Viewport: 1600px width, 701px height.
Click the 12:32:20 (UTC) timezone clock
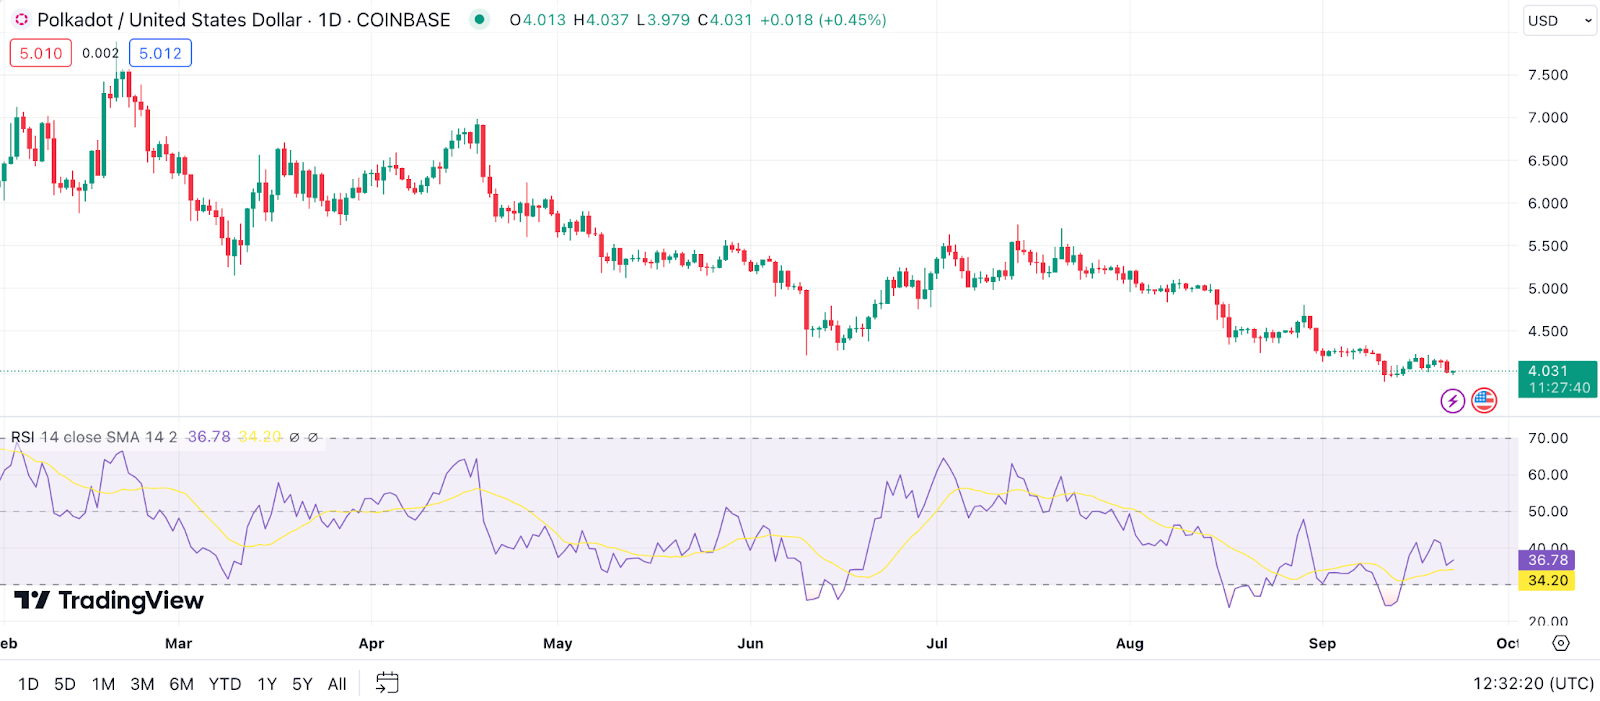click(1533, 683)
